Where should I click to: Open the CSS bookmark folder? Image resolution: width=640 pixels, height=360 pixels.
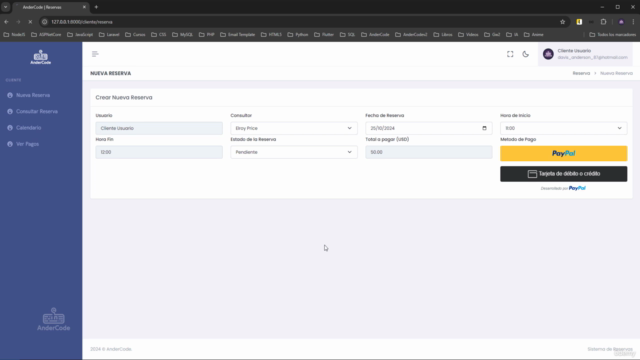point(159,35)
